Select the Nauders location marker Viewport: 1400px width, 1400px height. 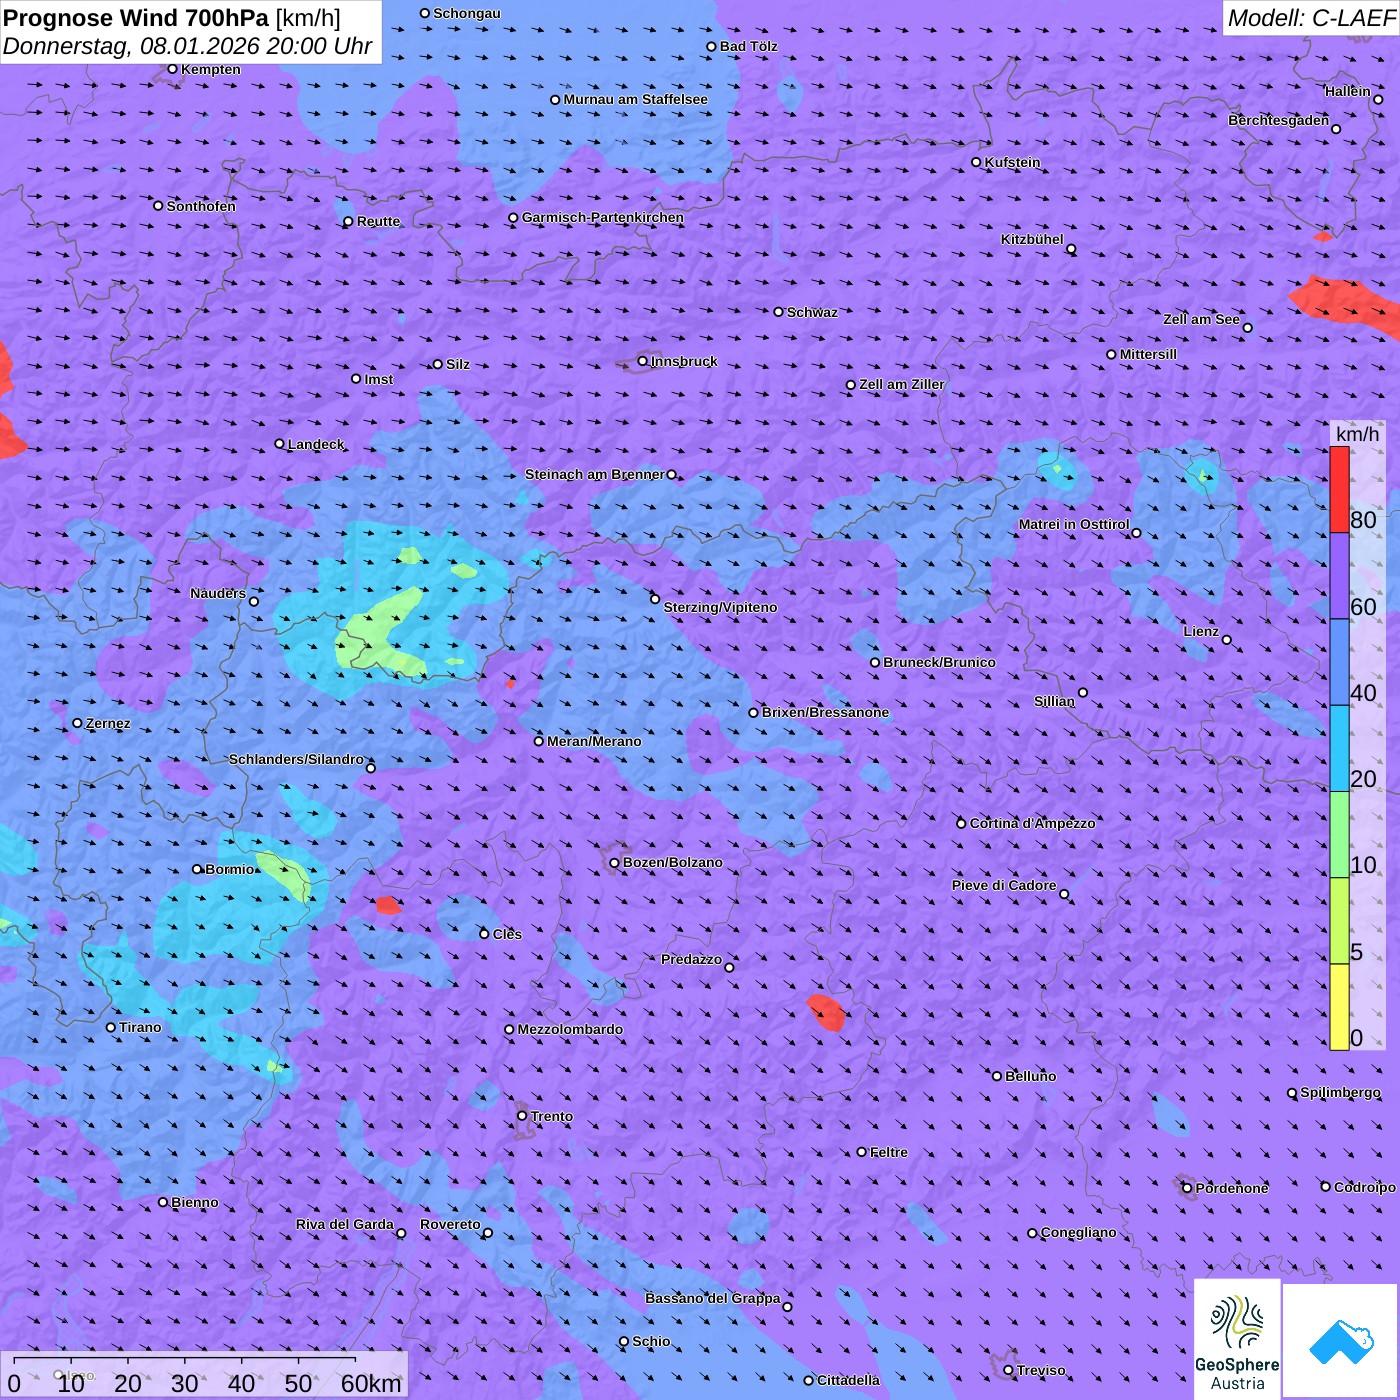point(254,601)
